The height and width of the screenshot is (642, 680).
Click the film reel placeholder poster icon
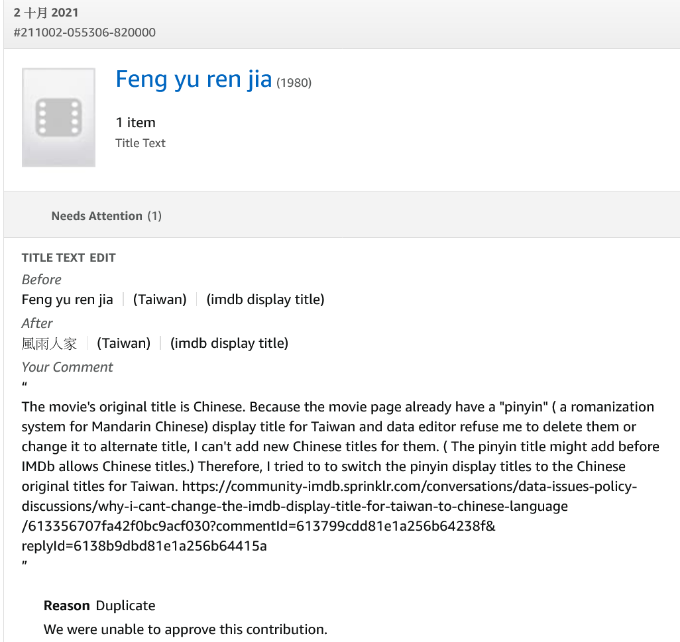tap(58, 117)
